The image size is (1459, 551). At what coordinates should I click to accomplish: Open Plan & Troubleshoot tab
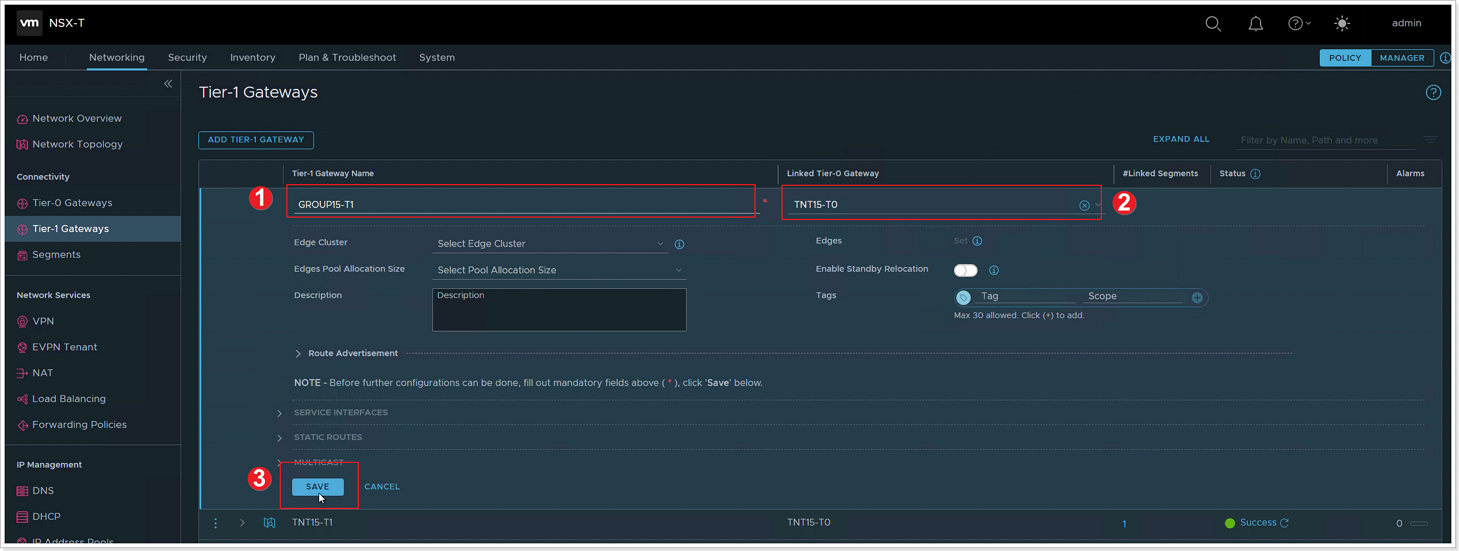[347, 58]
